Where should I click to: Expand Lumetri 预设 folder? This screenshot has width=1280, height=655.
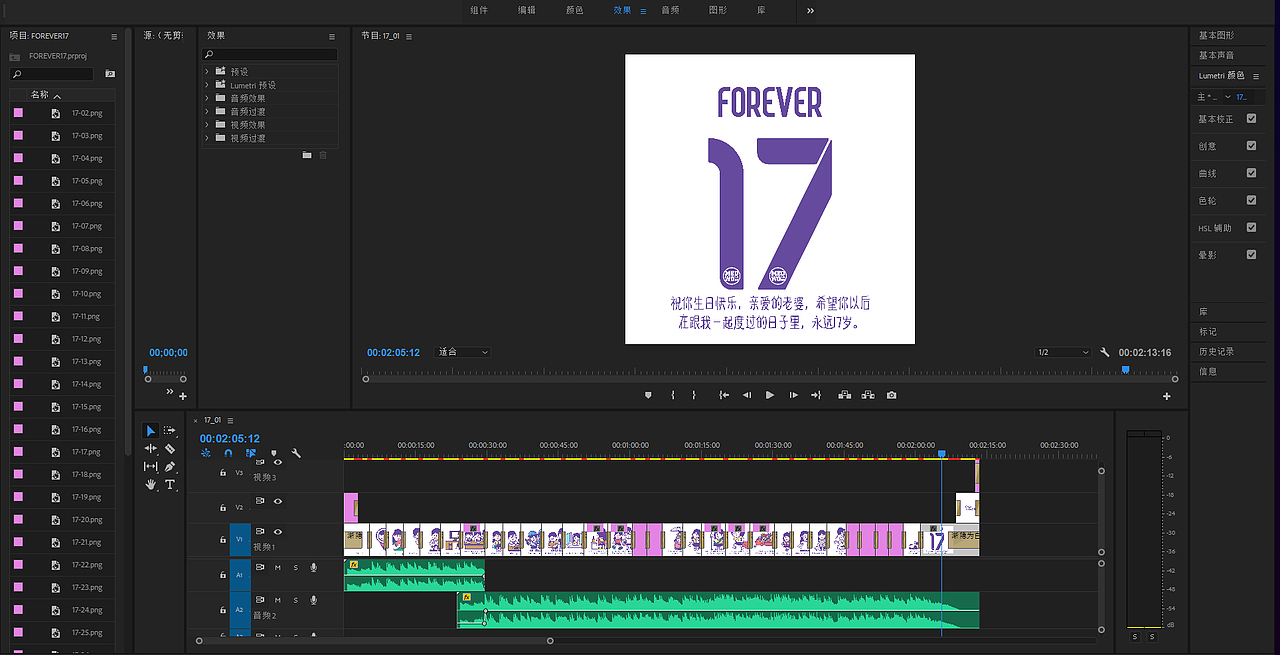pyautogui.click(x=207, y=85)
